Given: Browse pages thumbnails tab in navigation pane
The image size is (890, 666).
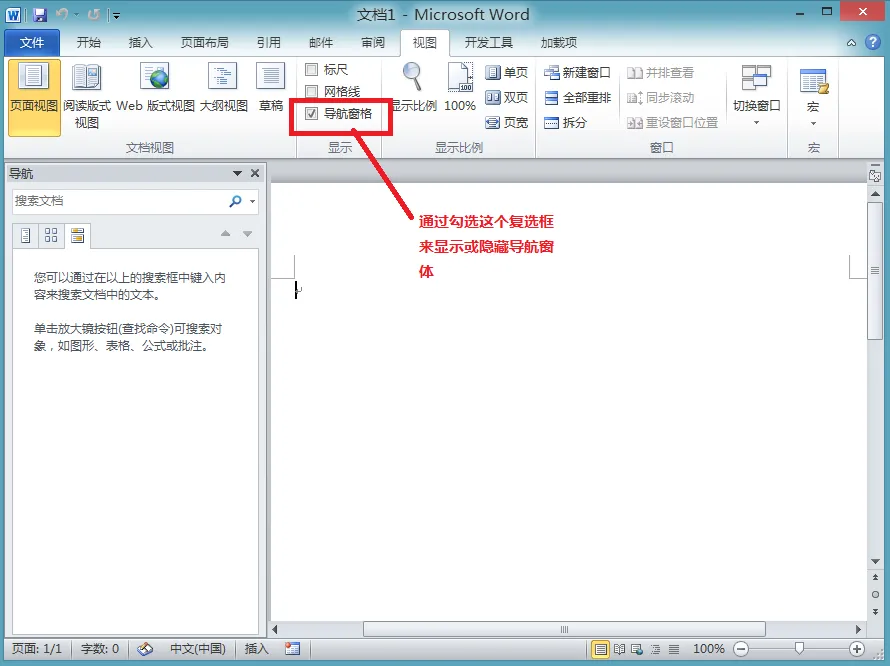Looking at the screenshot, I should [x=51, y=235].
